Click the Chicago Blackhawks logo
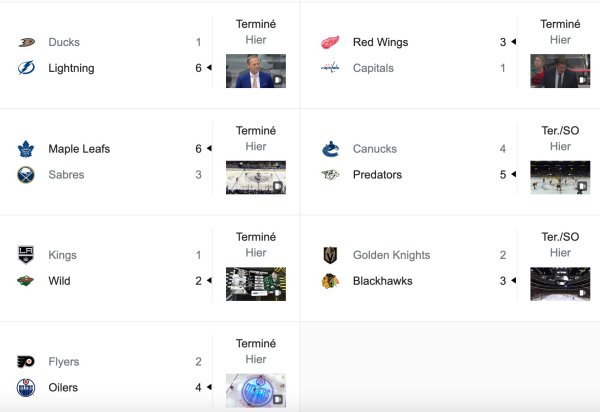This screenshot has height=412, width=600. pyautogui.click(x=330, y=281)
